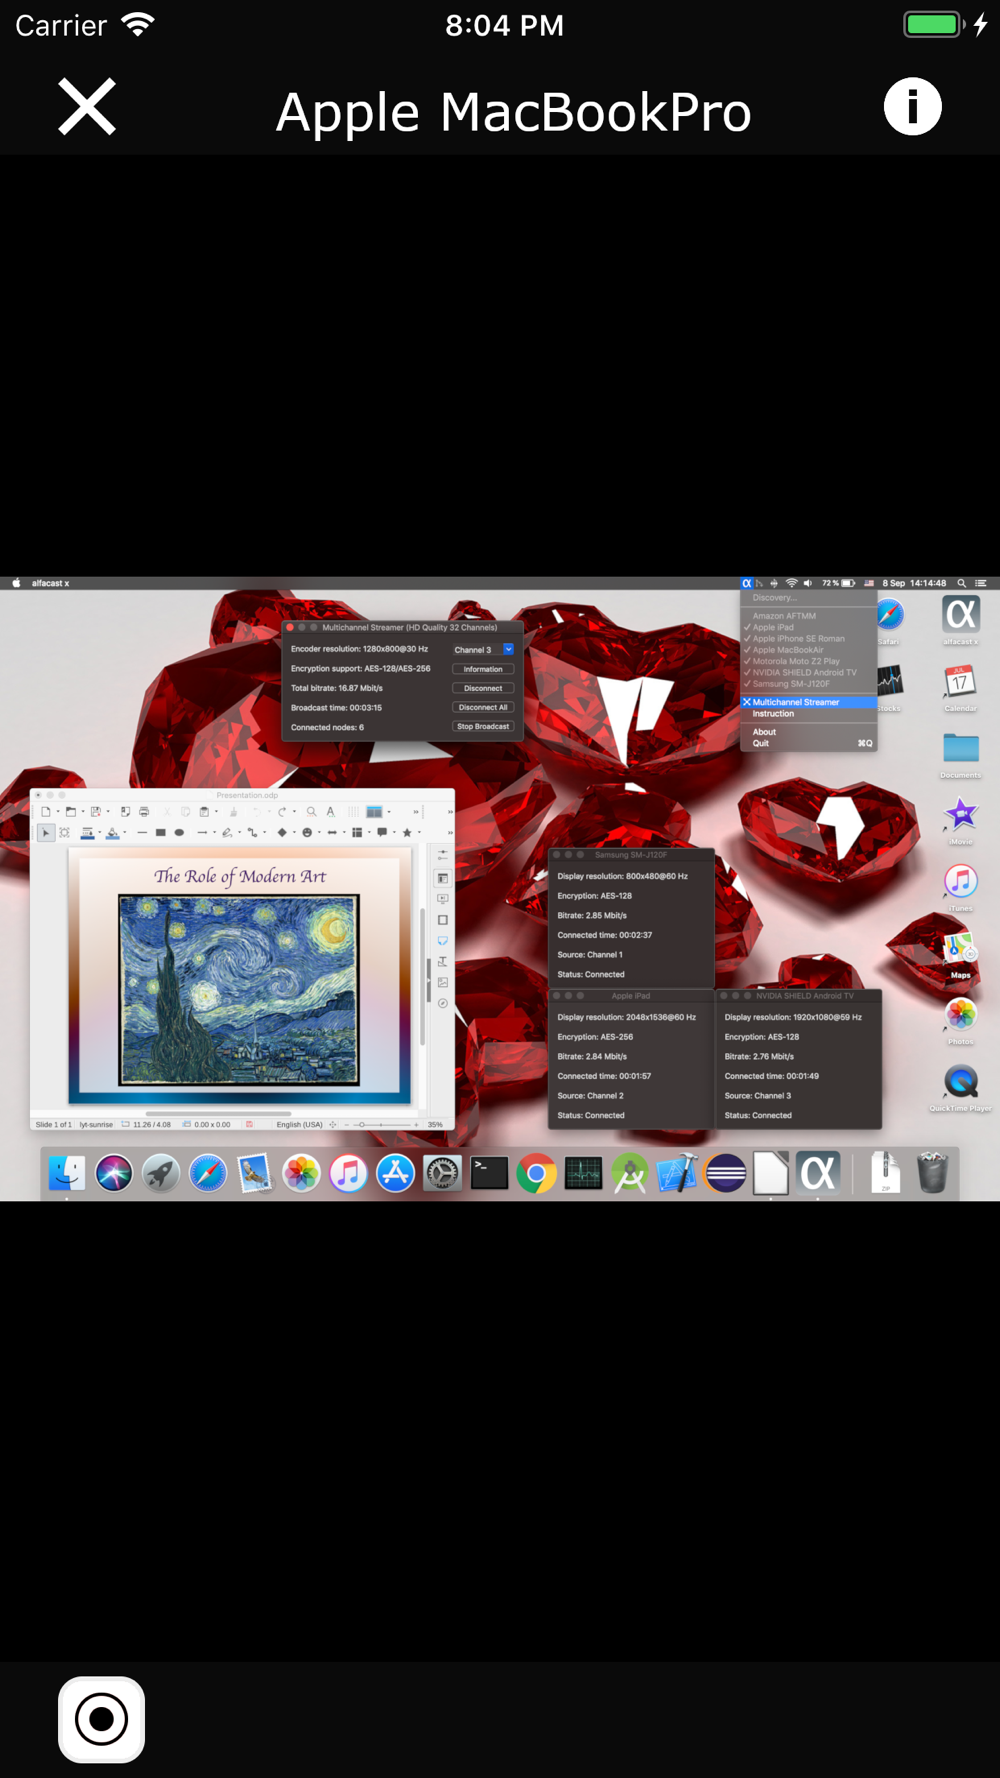Screen dimensions: 1000x1778
Task: Open Finder in the Dock
Action: click(x=67, y=1173)
